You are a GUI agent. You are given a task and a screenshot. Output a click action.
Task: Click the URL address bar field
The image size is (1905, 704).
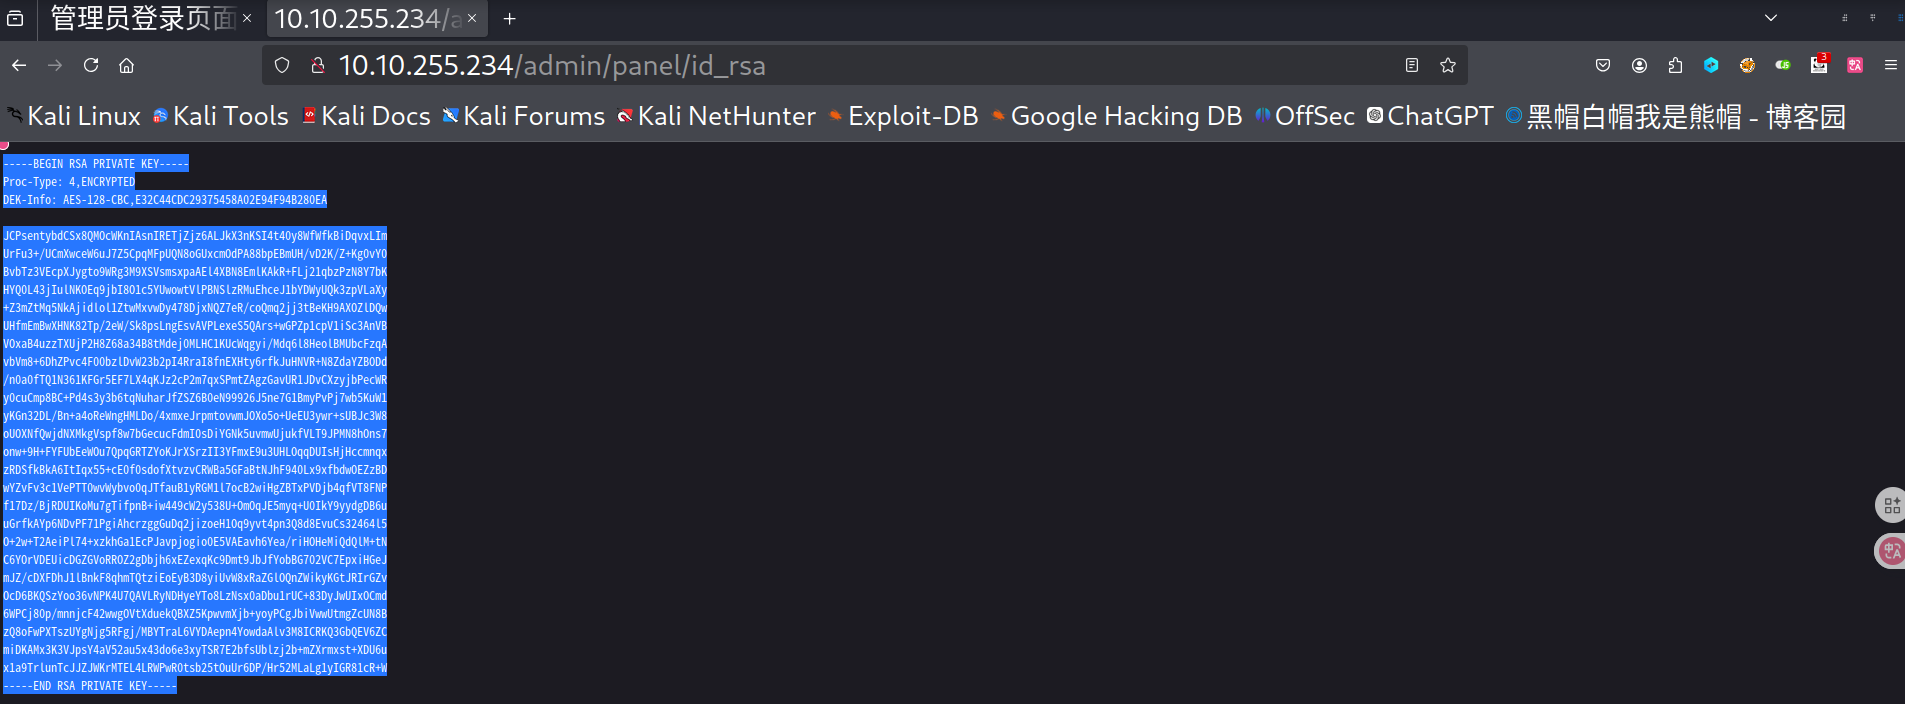tap(850, 65)
